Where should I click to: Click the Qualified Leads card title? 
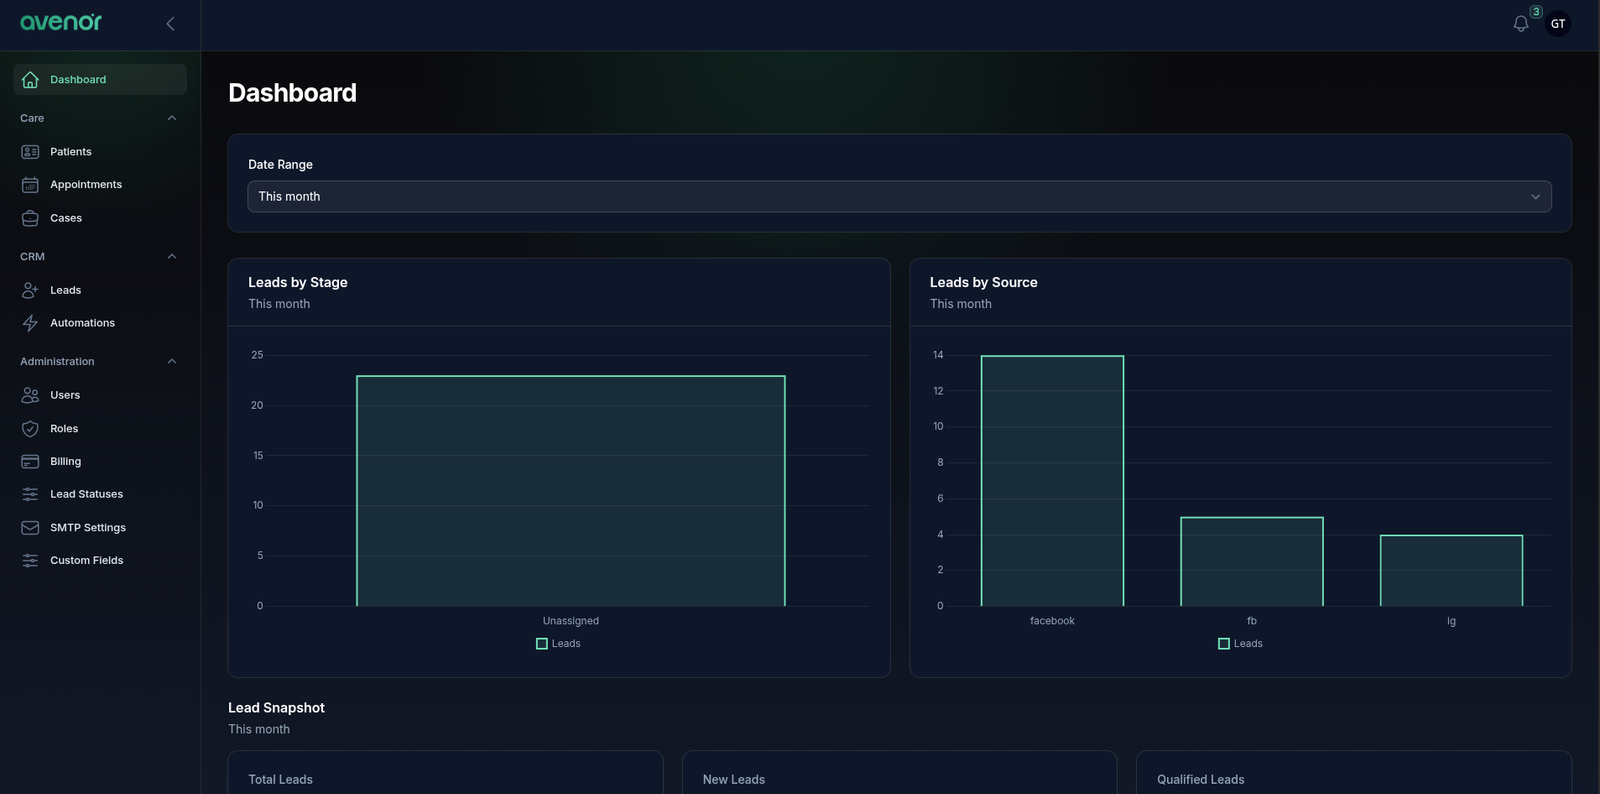pos(1201,779)
